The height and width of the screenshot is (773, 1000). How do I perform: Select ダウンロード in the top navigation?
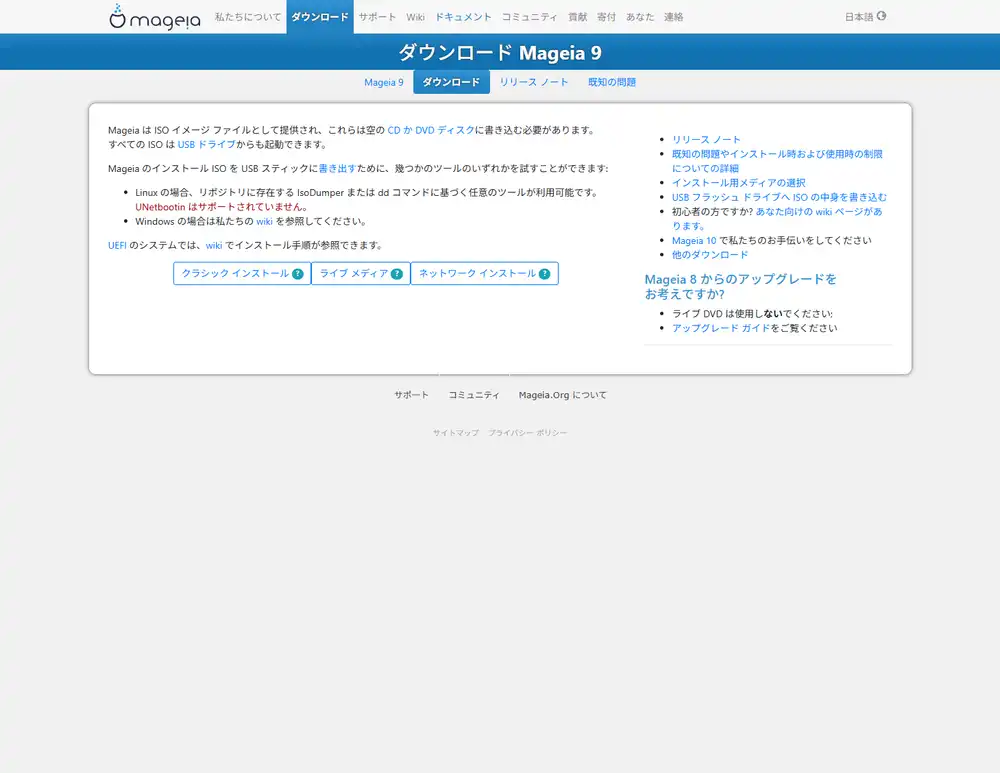click(x=320, y=17)
